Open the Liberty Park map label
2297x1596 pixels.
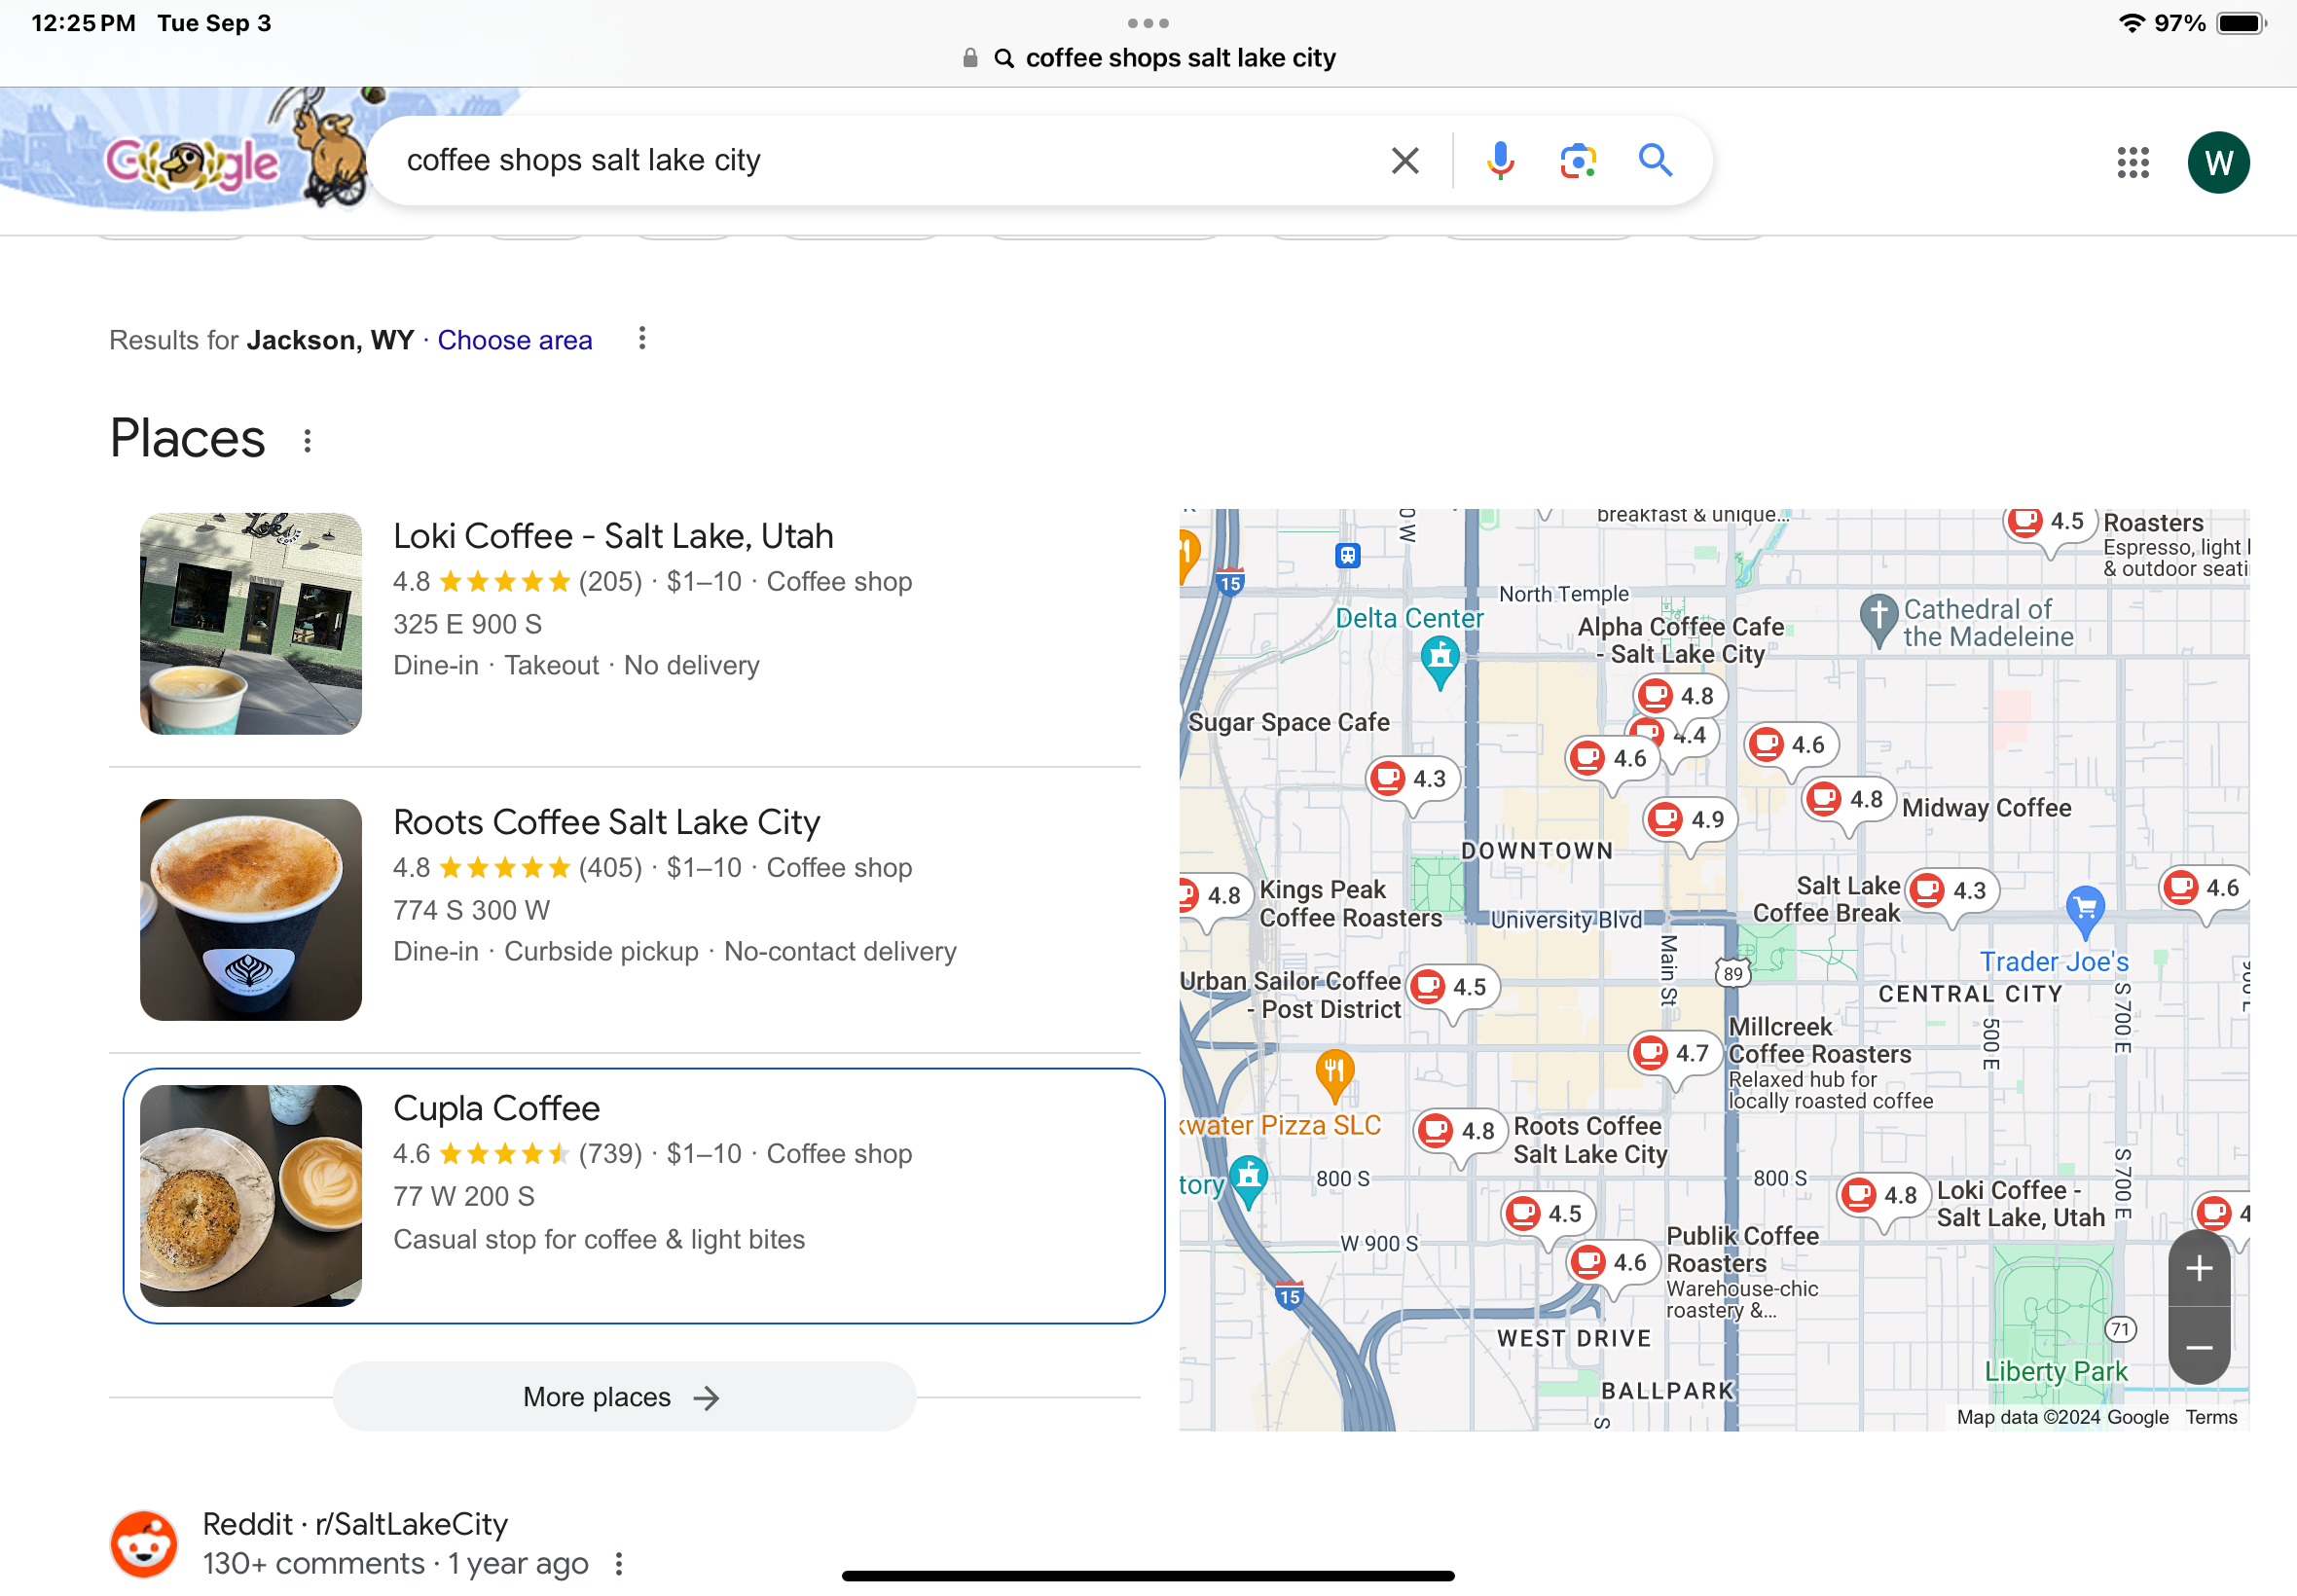[x=2056, y=1371]
